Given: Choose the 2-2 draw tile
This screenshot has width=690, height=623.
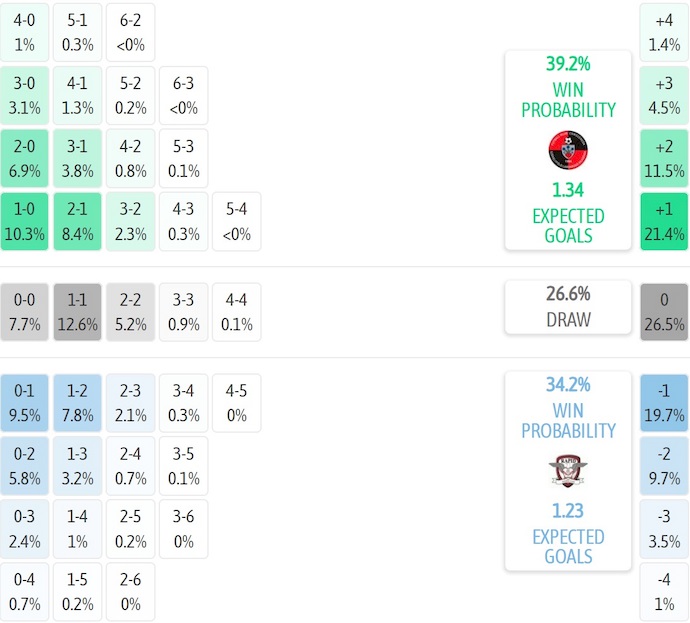Looking at the screenshot, I should [x=130, y=311].
